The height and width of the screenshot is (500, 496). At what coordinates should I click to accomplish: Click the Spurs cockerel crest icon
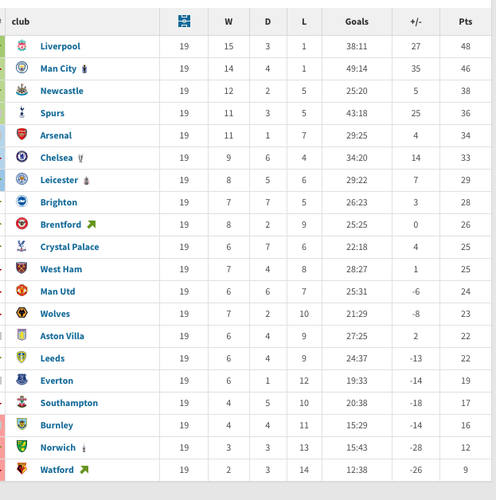(x=22, y=112)
